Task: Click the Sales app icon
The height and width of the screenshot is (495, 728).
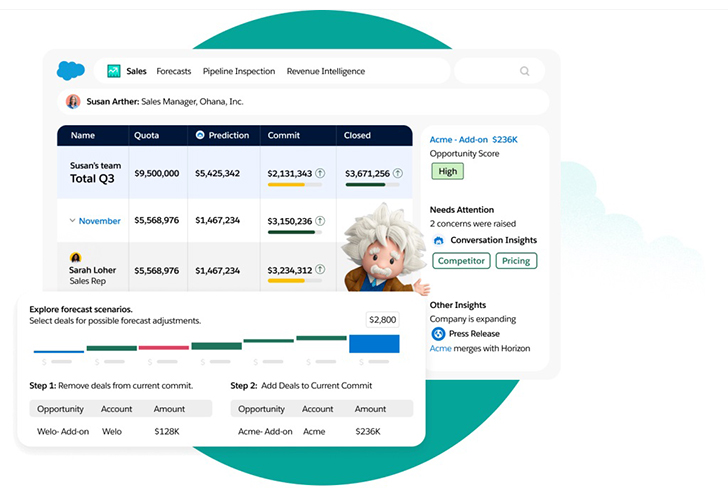Action: coord(114,71)
